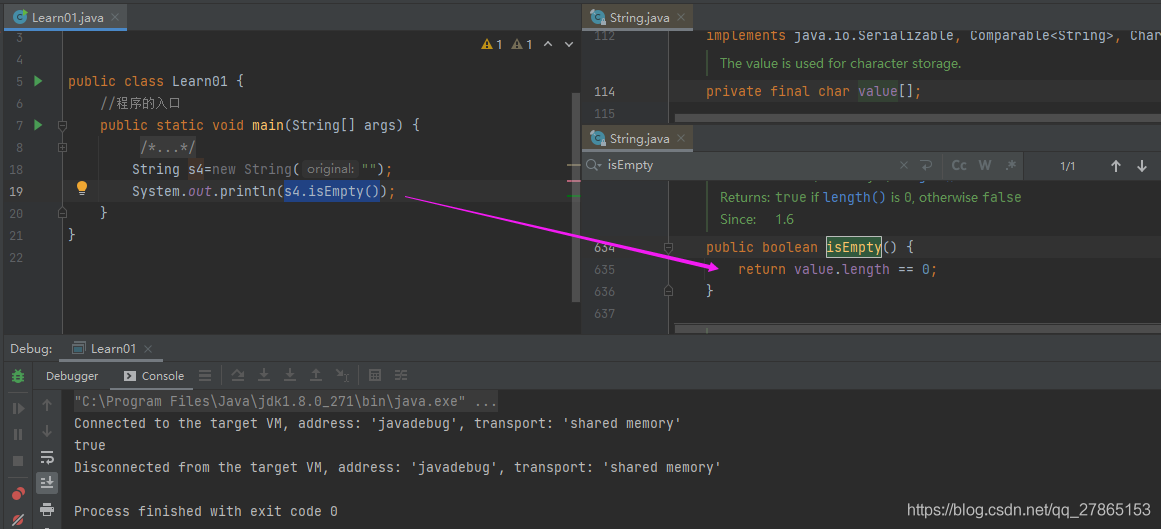Click the 'true' output line in console

(x=90, y=445)
